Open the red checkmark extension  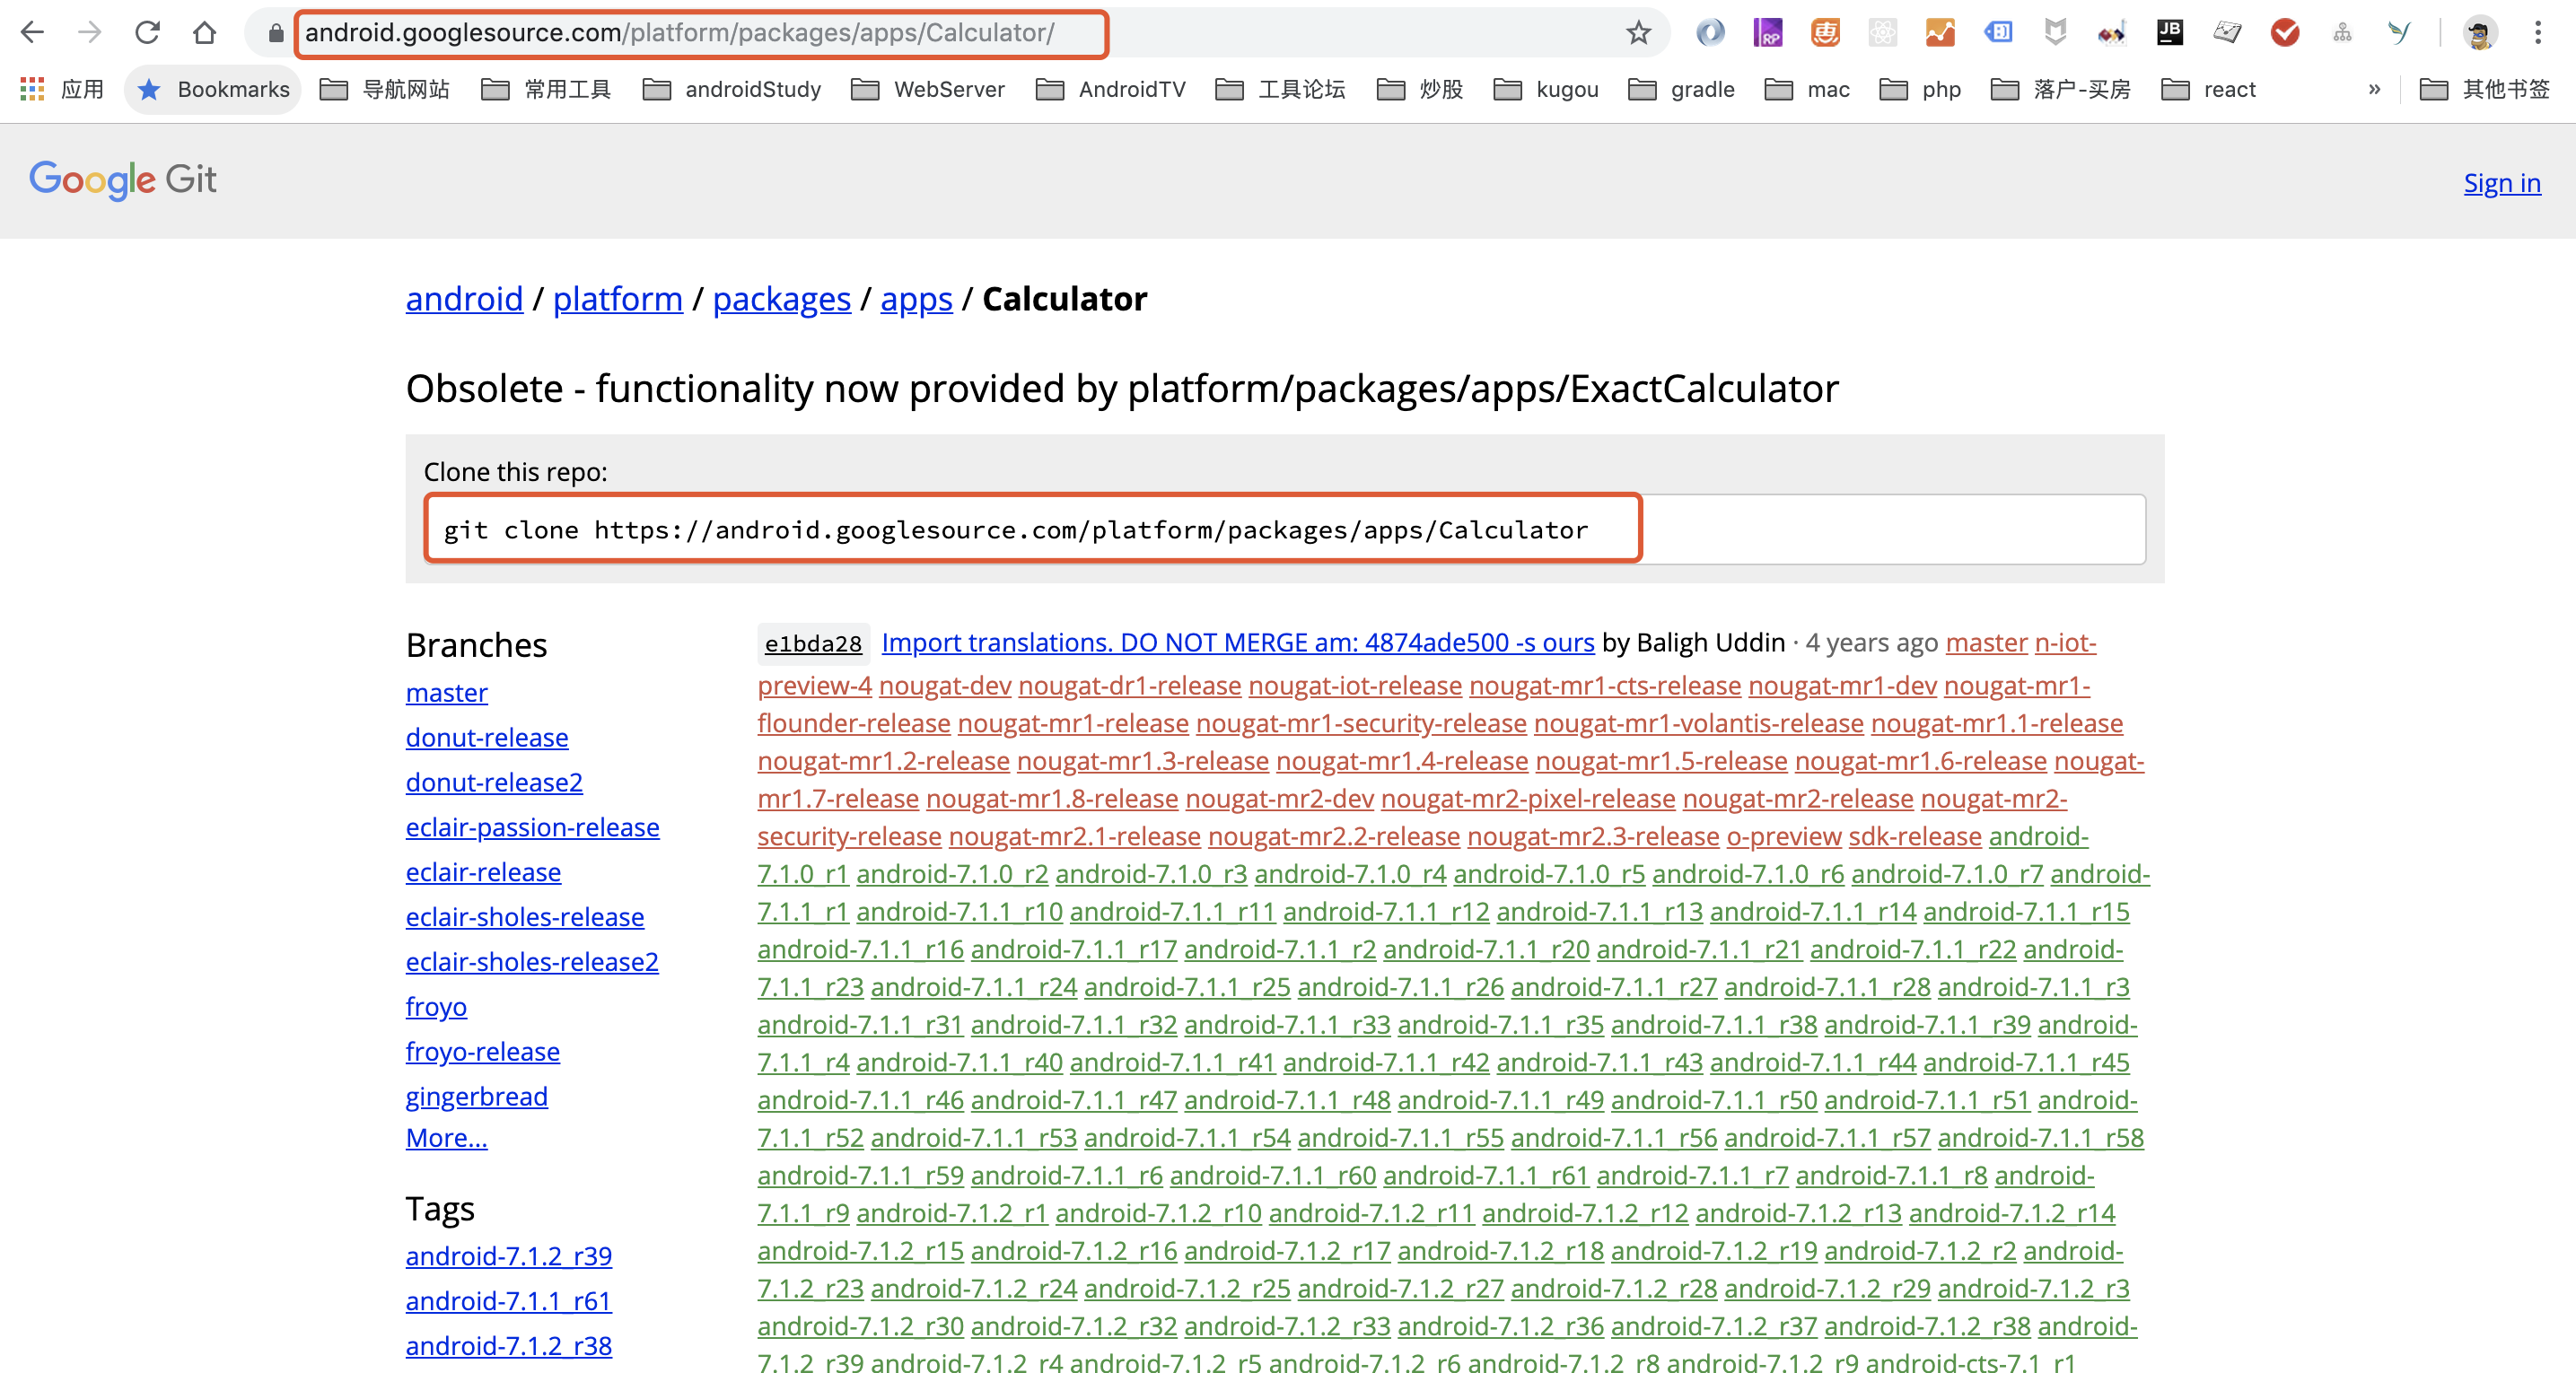pyautogui.click(x=2285, y=33)
